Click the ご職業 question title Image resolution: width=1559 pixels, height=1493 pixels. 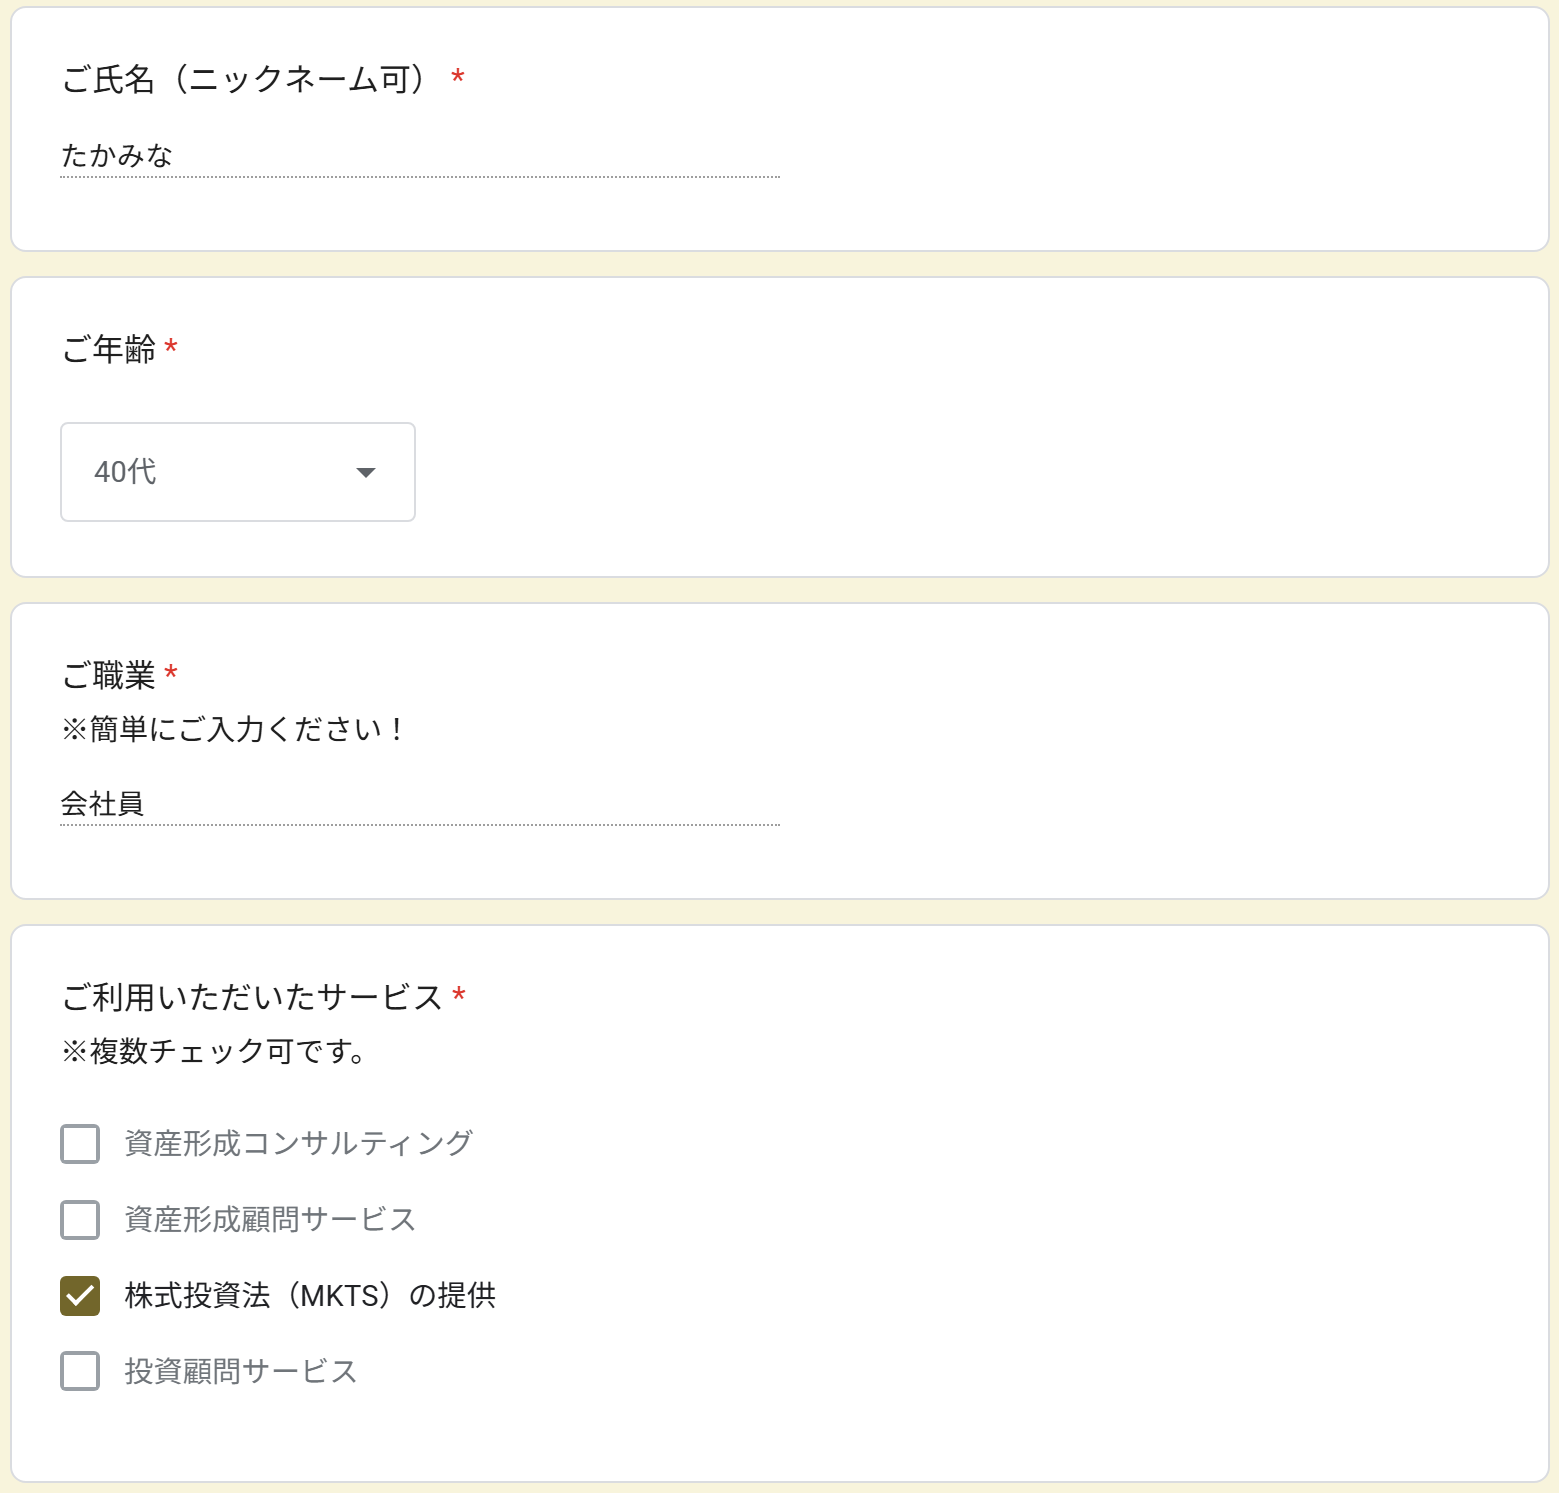(109, 676)
